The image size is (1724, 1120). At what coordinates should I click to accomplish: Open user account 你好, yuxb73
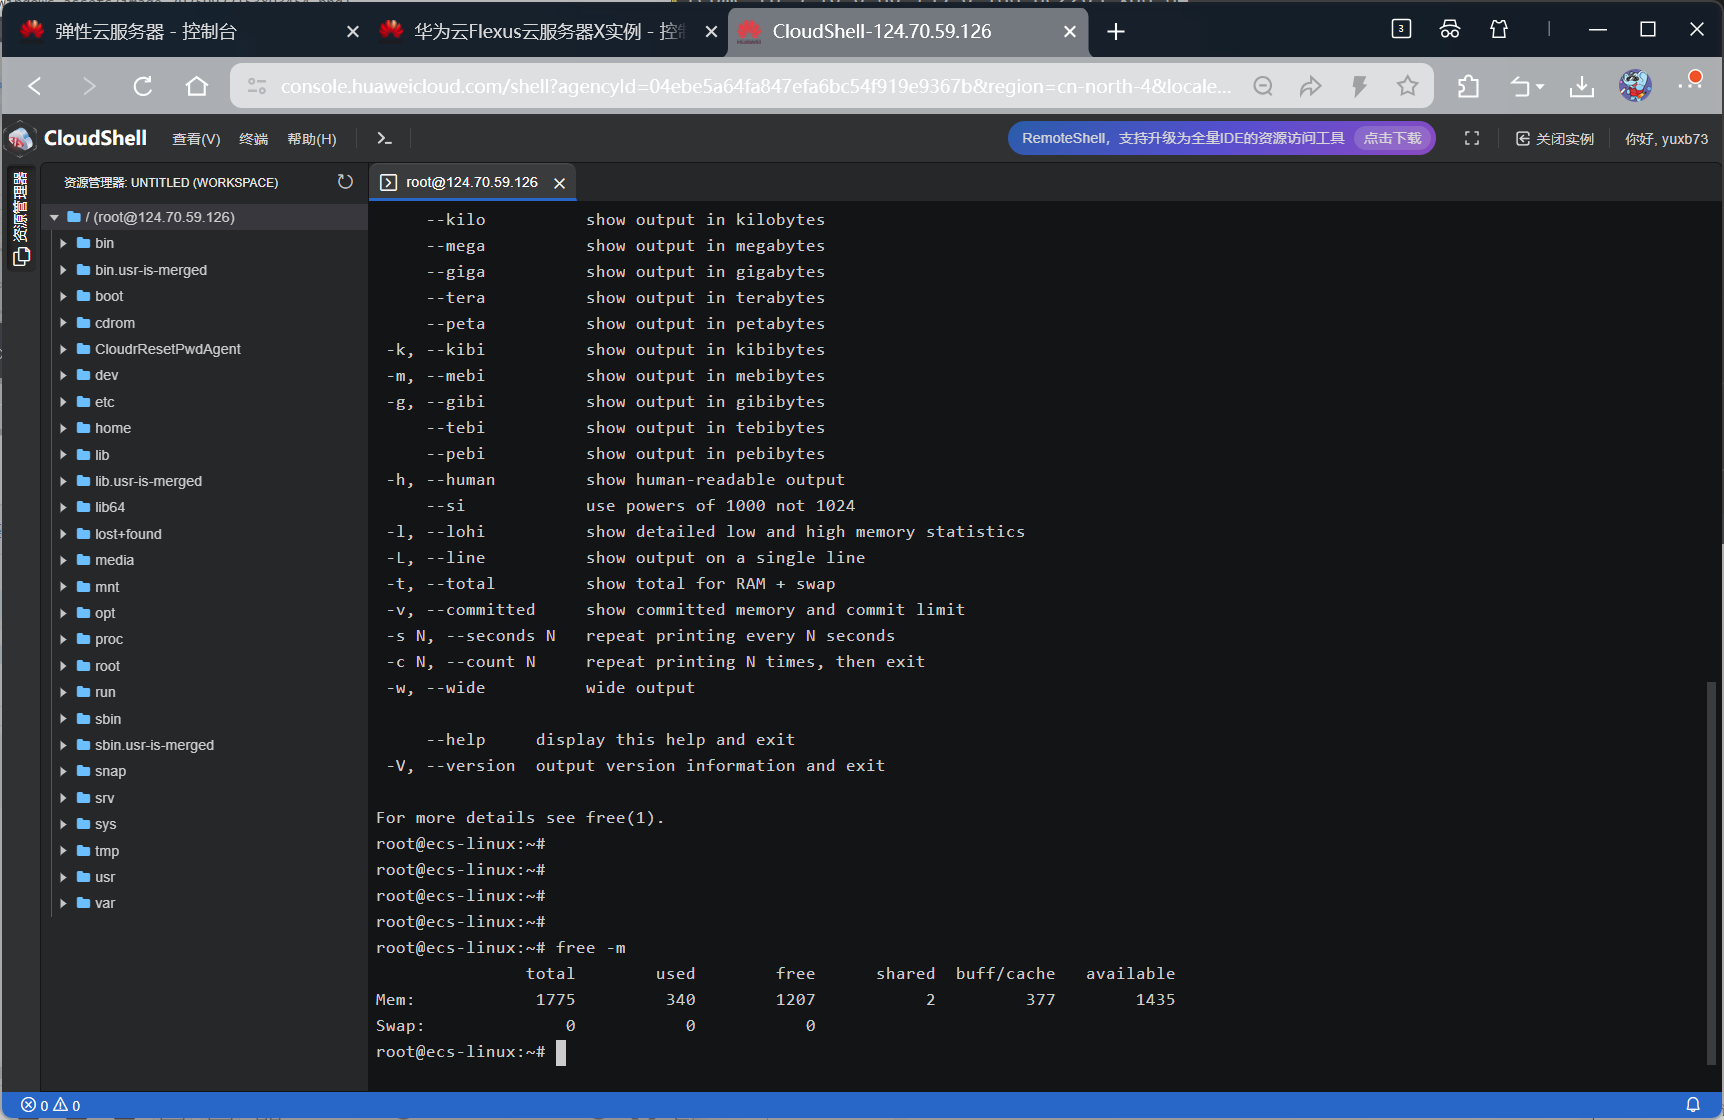[x=1666, y=139]
